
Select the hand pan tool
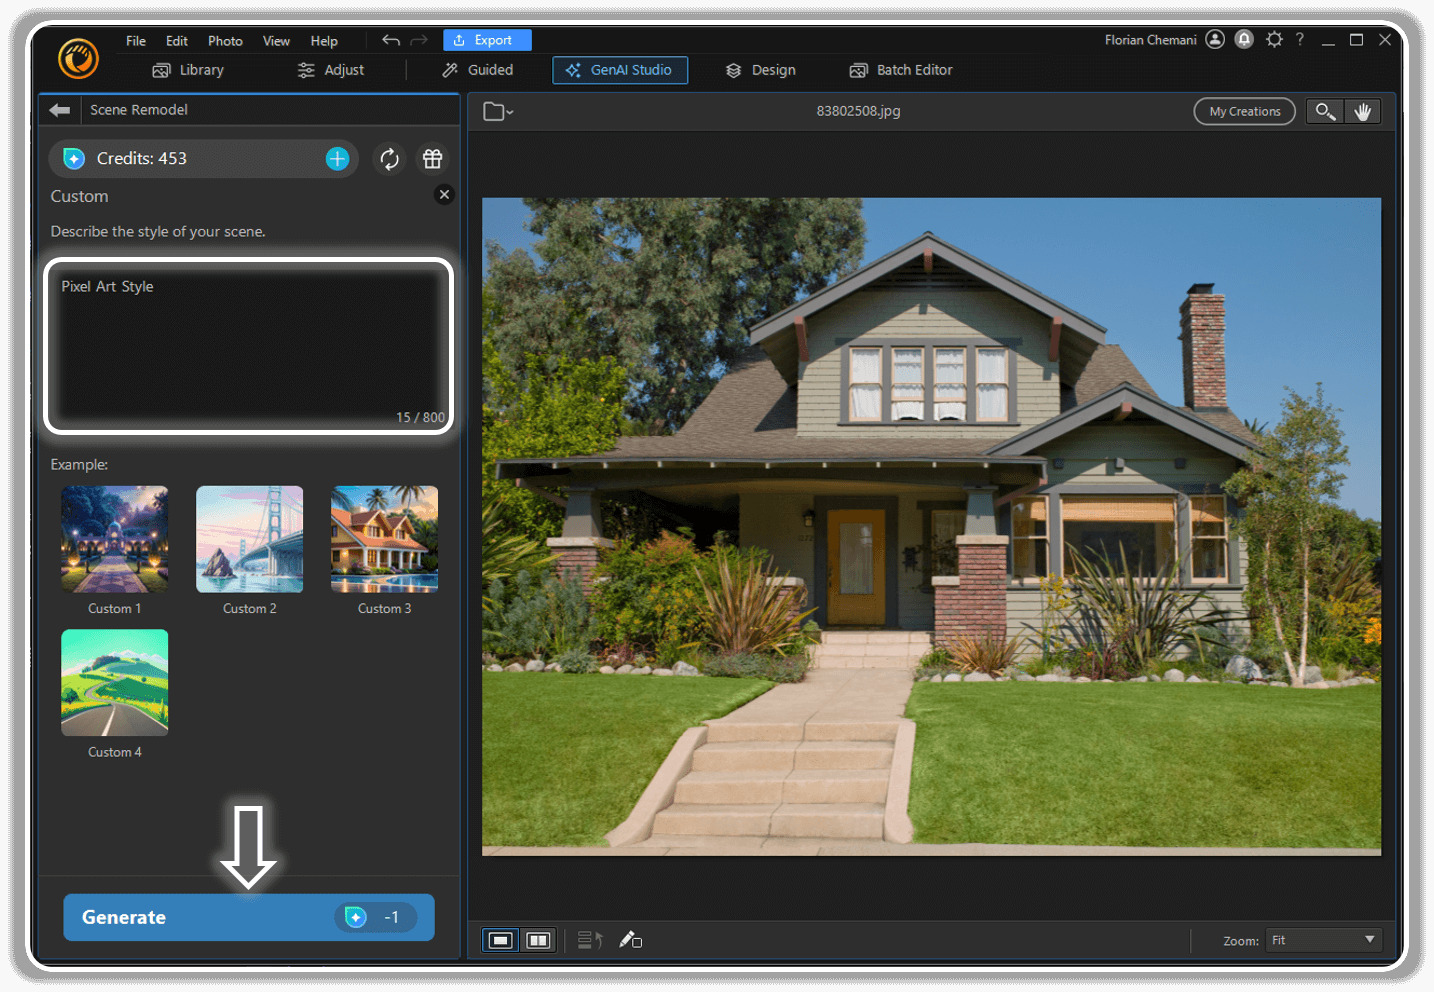click(1362, 111)
